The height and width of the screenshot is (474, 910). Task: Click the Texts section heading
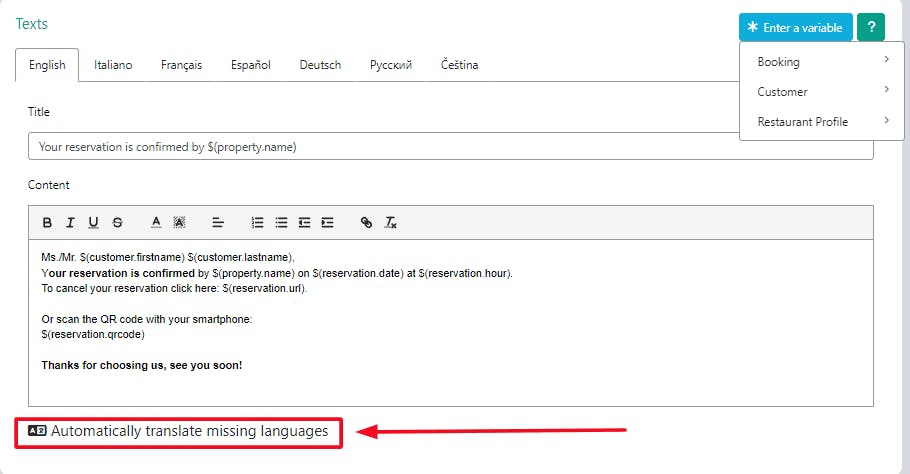tap(32, 24)
